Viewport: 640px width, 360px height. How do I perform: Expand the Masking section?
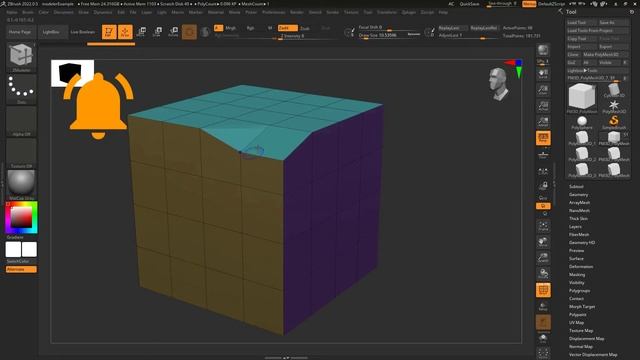(577, 275)
